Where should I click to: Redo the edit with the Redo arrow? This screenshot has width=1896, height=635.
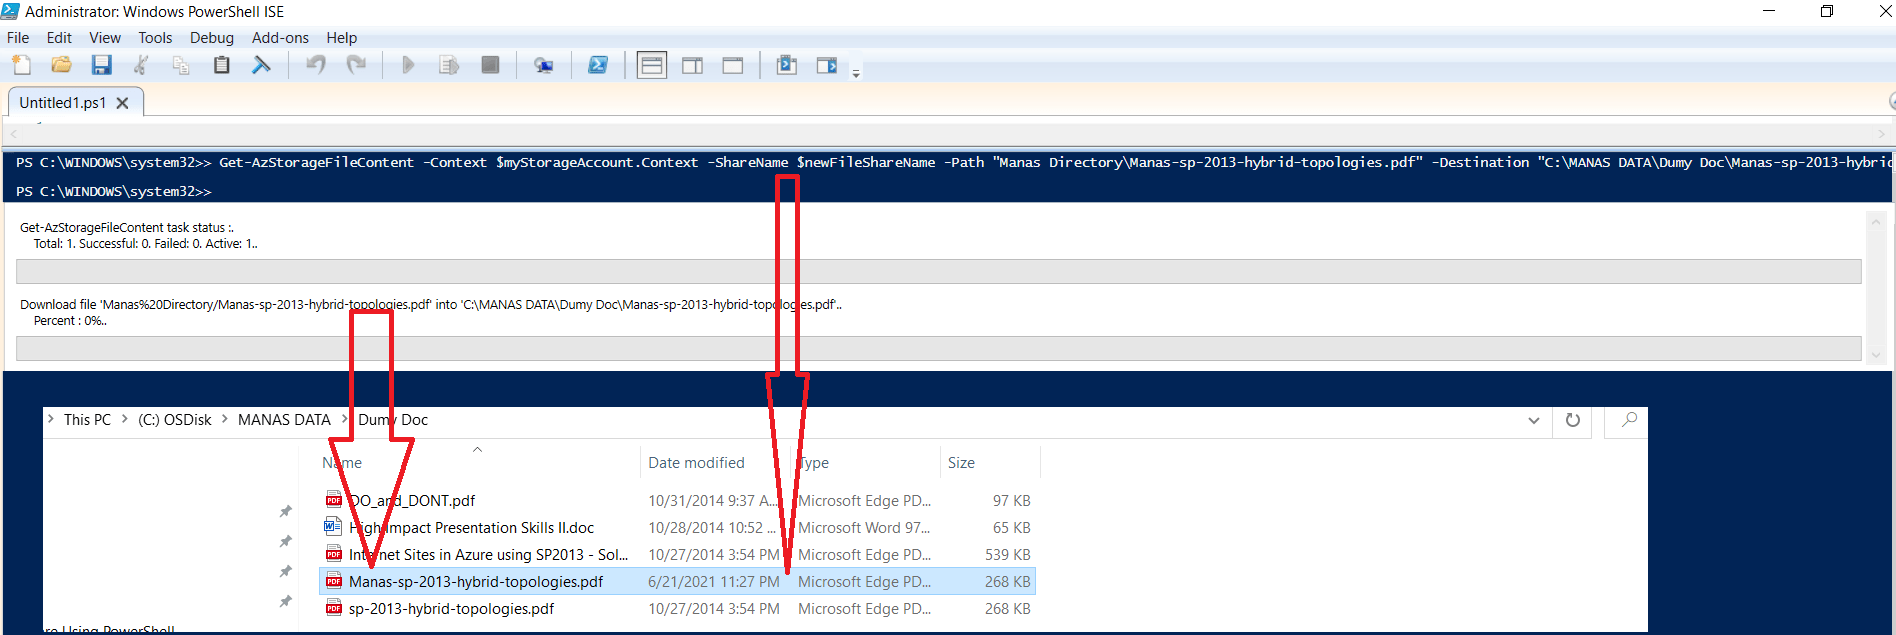click(356, 65)
